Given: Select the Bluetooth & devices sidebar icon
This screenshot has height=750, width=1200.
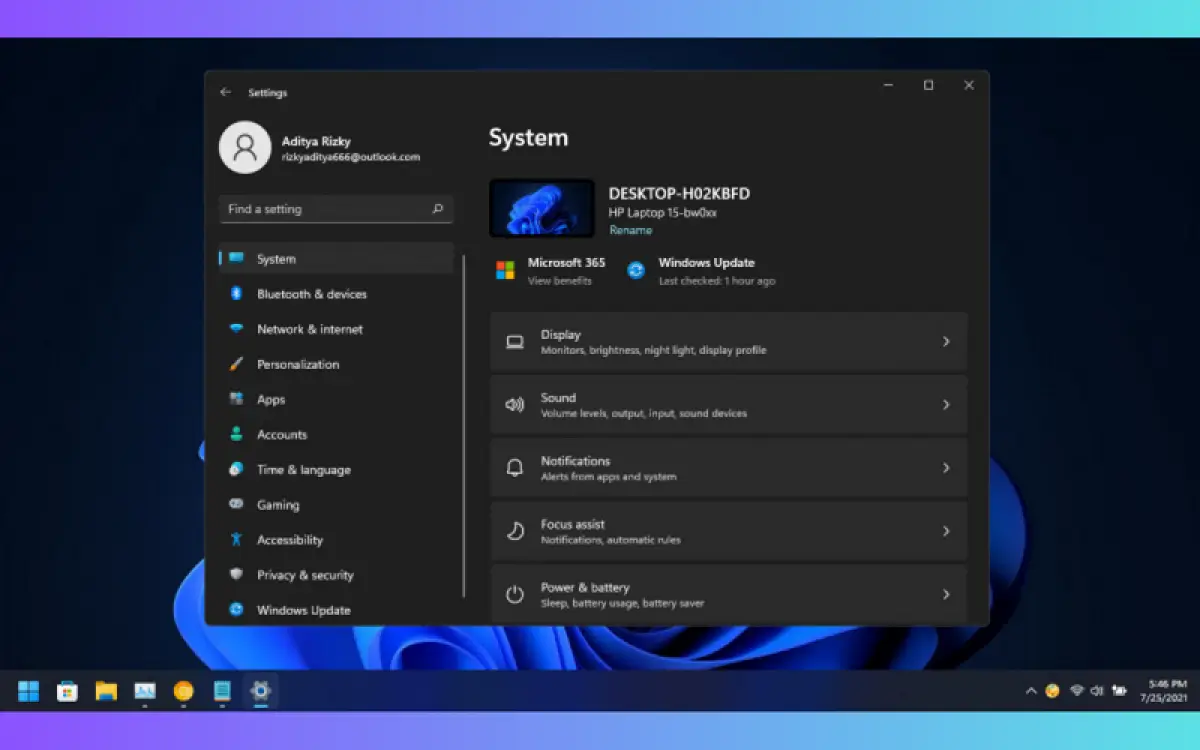Looking at the screenshot, I should (237, 294).
